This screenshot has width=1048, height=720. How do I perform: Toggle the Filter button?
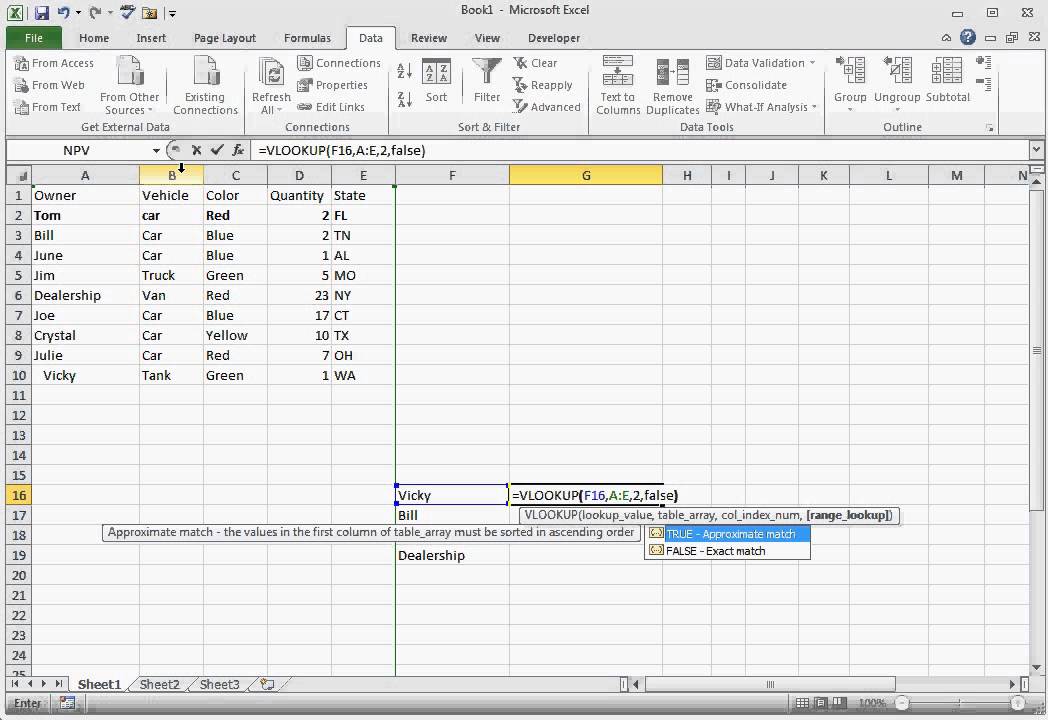[487, 80]
